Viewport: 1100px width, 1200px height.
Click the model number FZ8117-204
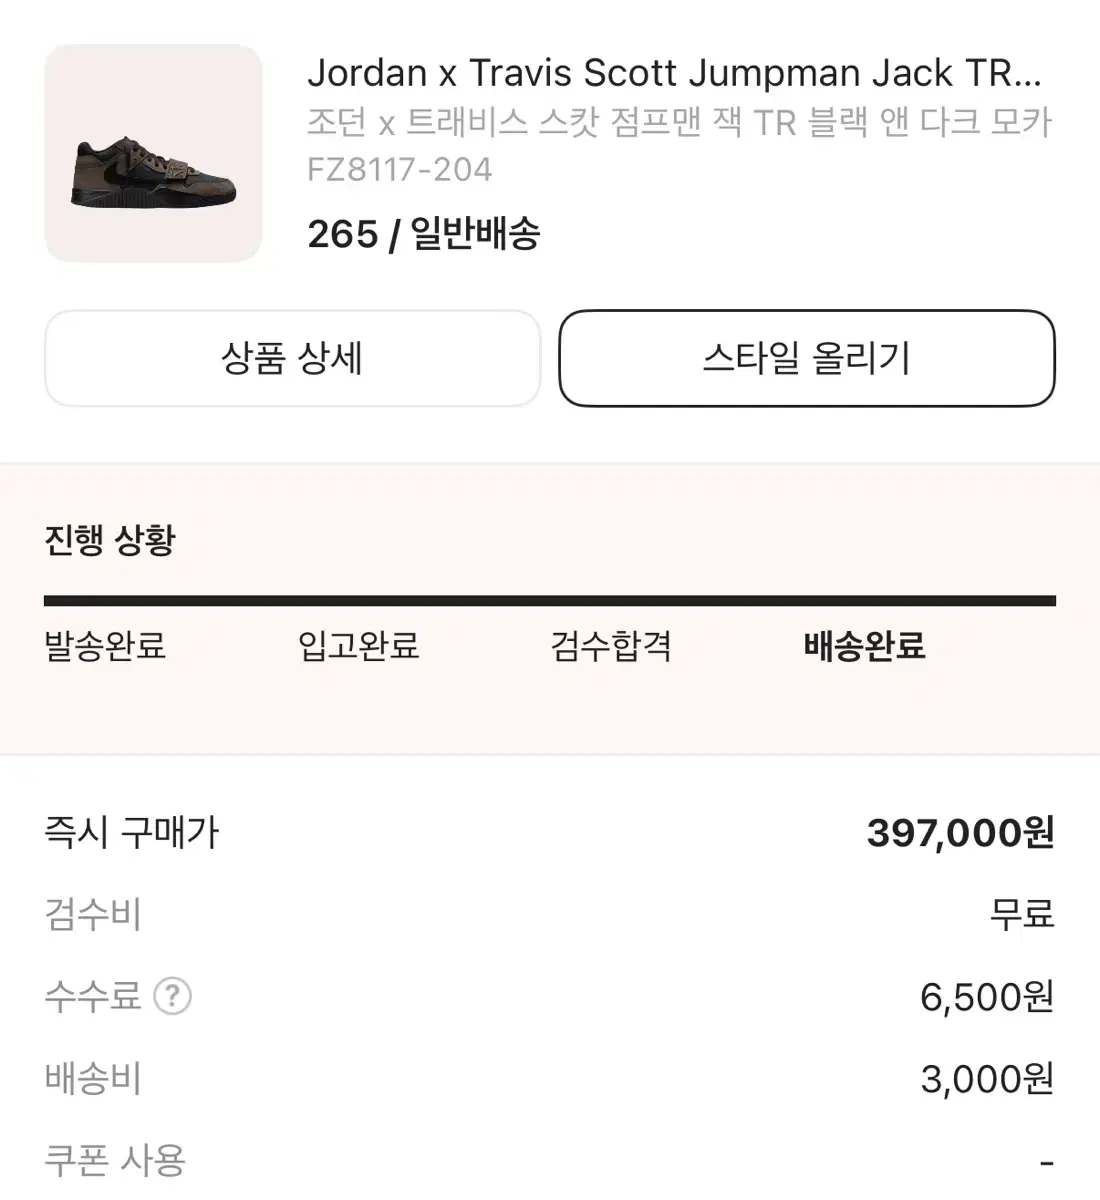click(x=399, y=170)
